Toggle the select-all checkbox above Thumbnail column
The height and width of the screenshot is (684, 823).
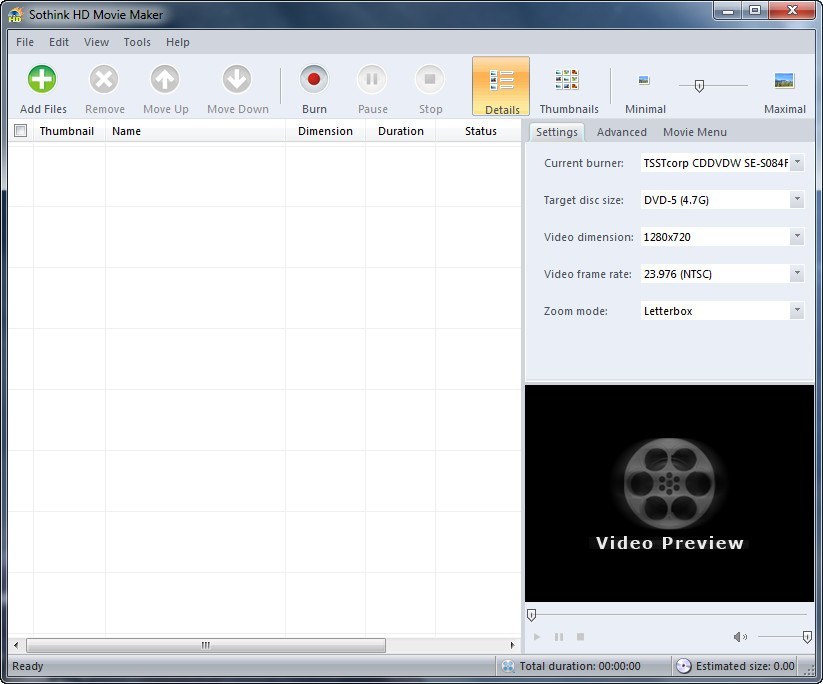point(20,130)
